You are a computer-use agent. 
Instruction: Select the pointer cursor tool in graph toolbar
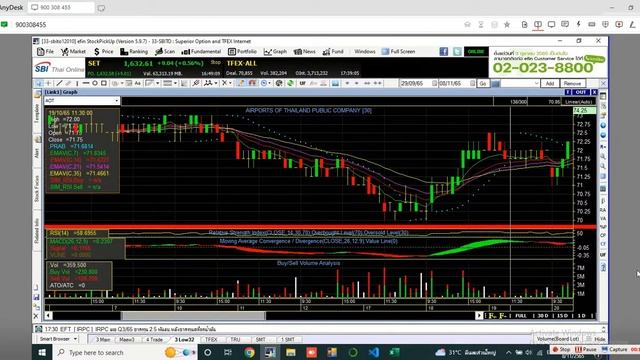[39, 83]
